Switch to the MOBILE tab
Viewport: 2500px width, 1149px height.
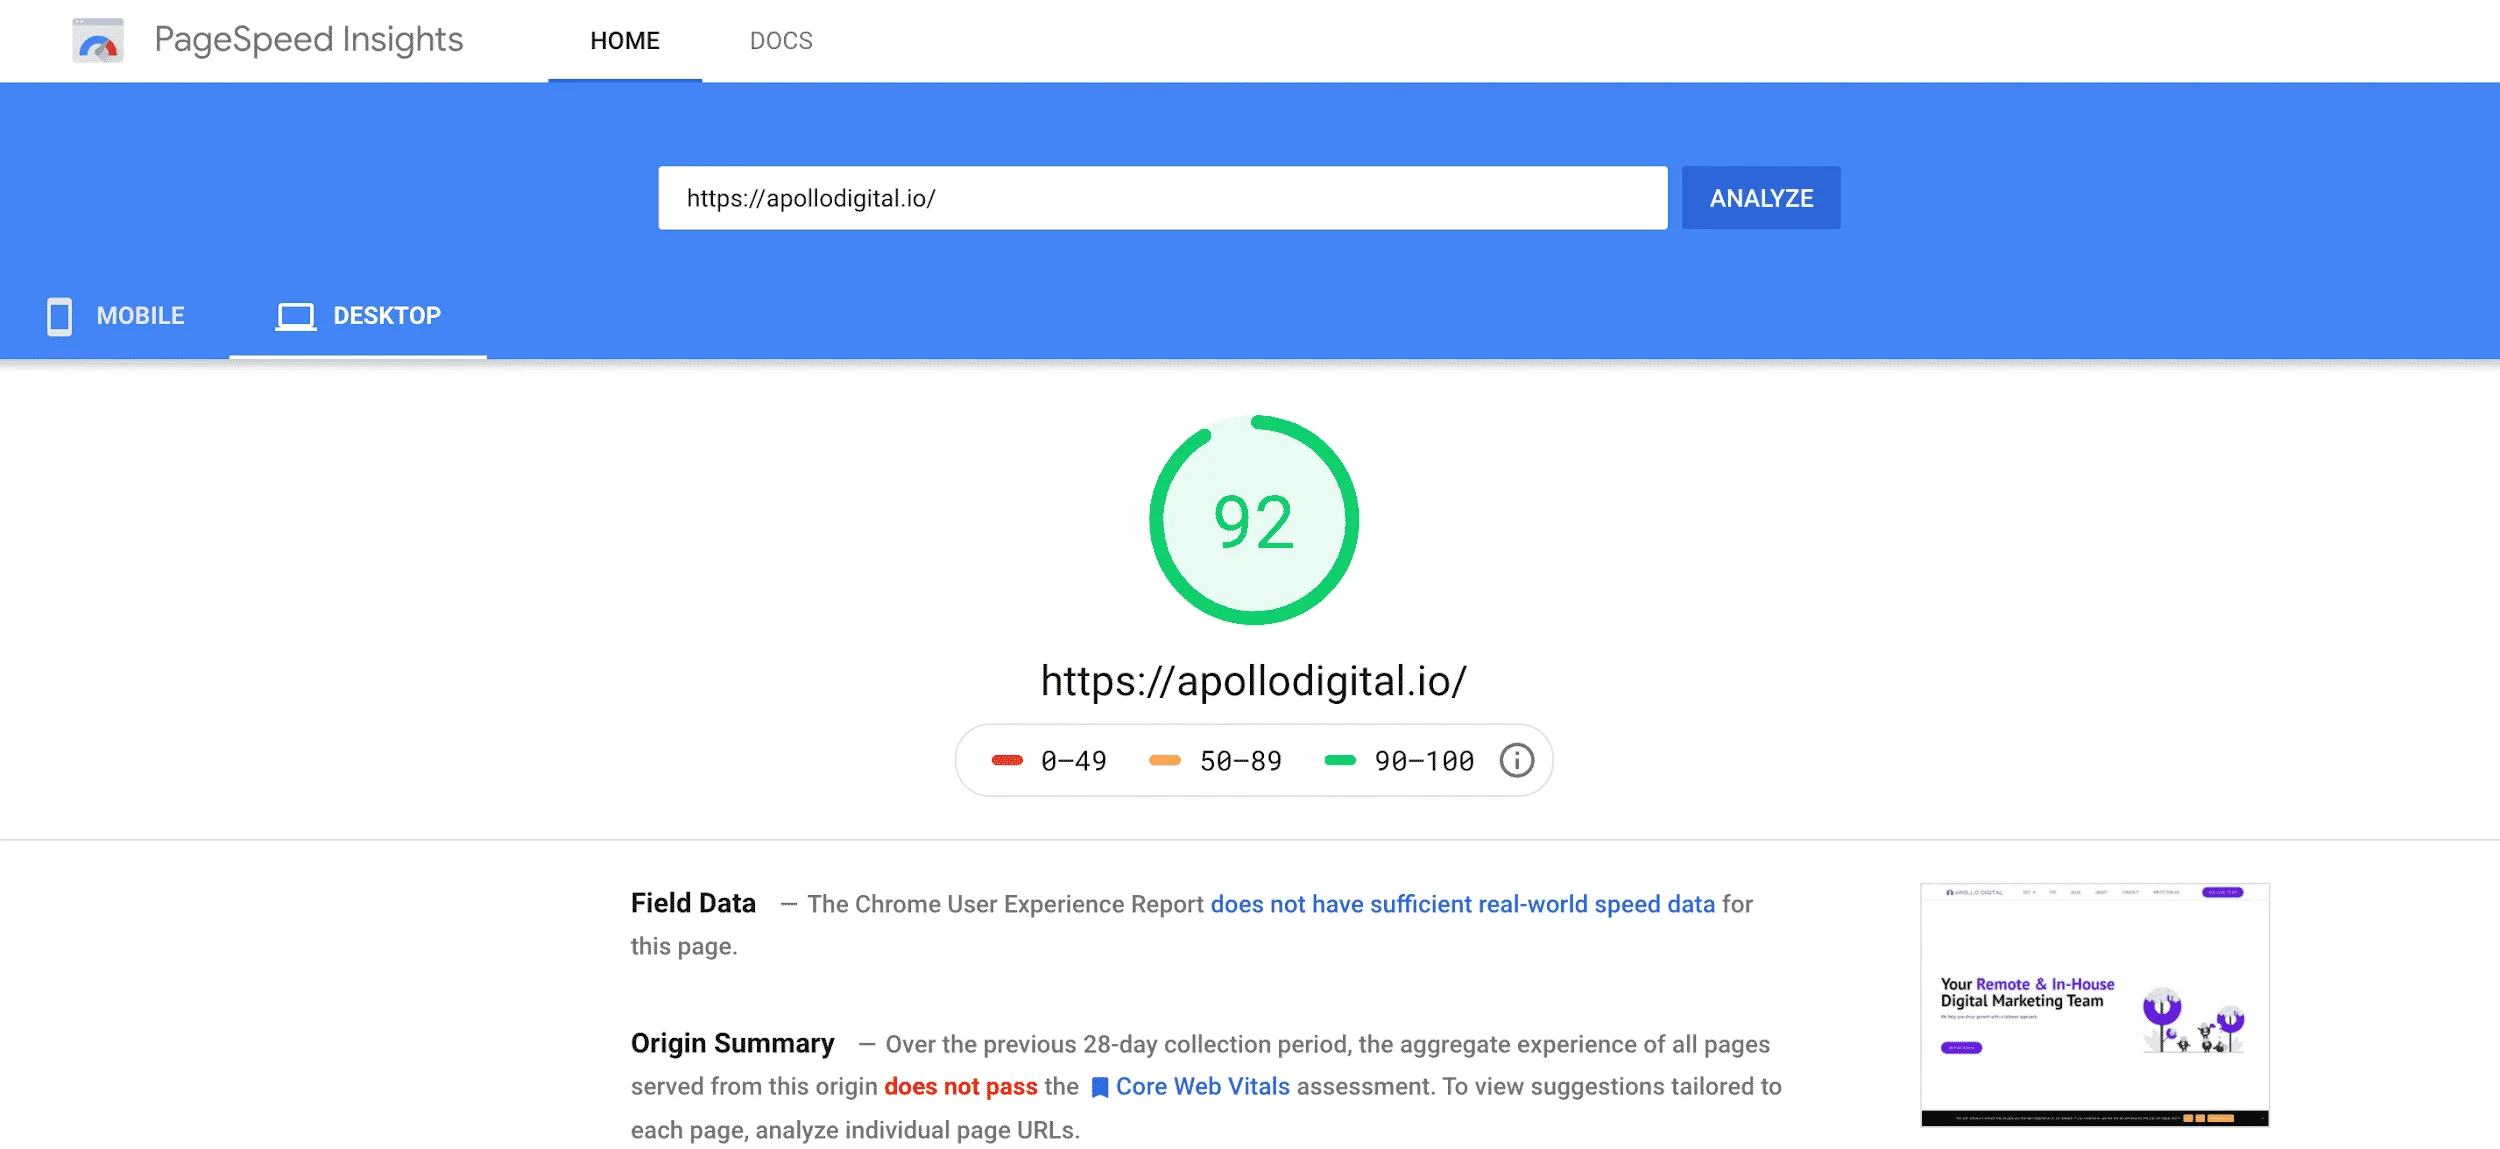pyautogui.click(x=115, y=316)
